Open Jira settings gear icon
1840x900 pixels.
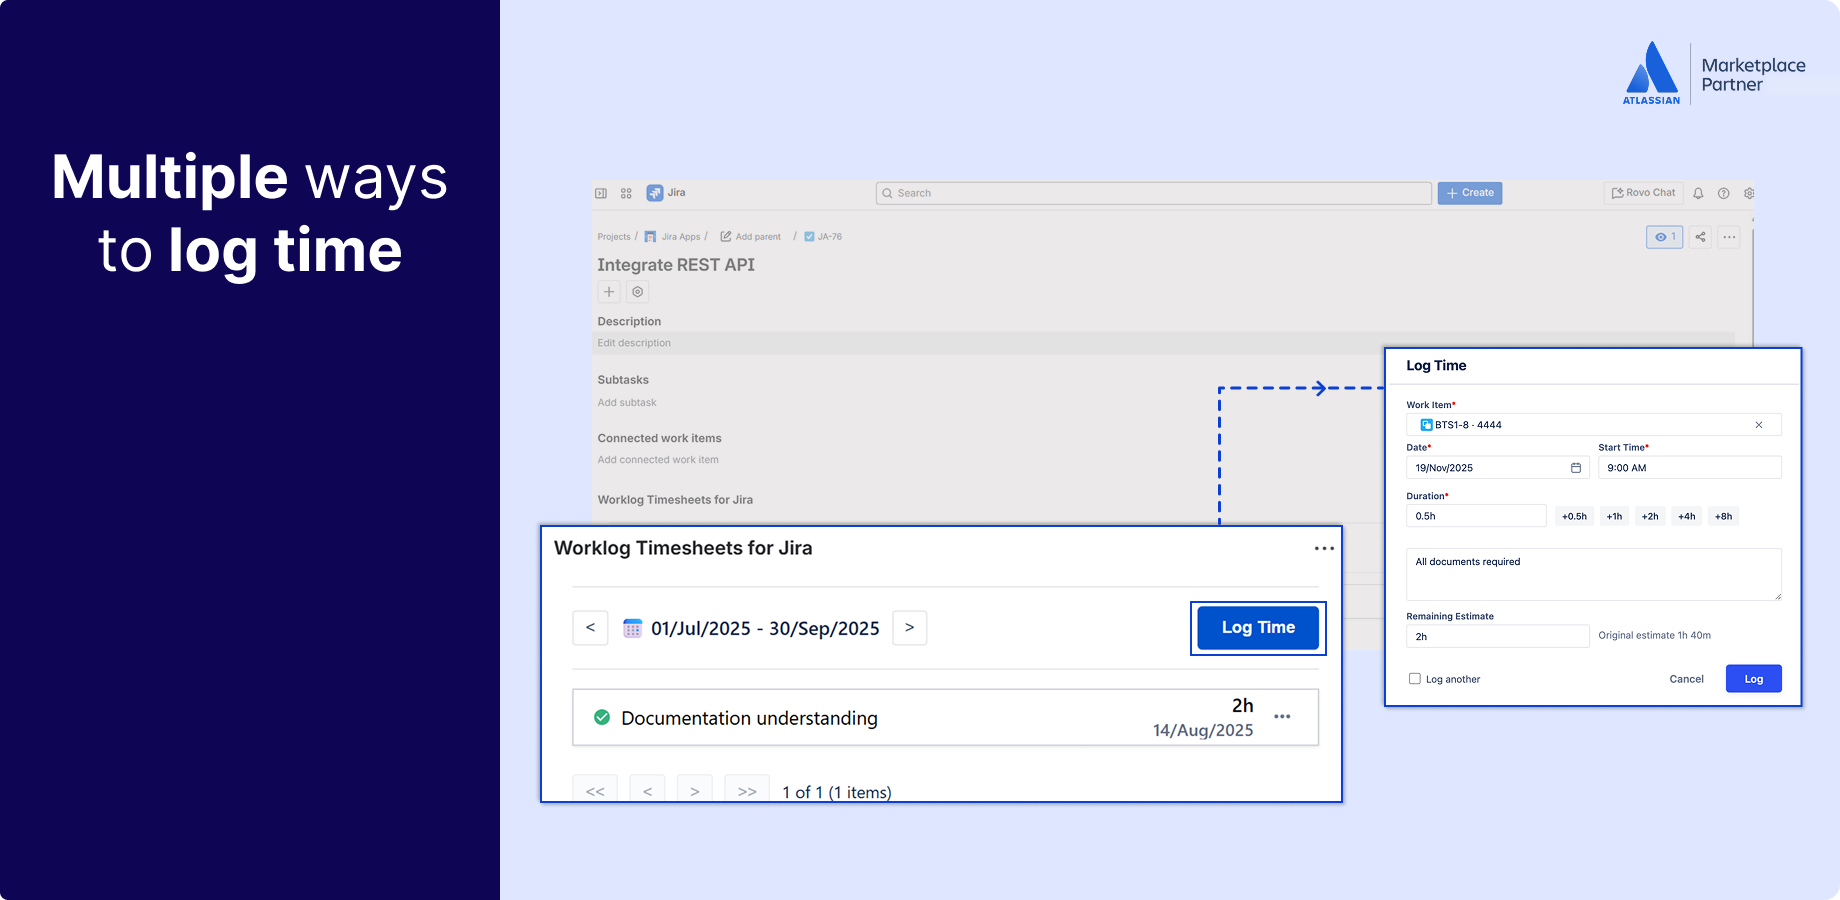pos(1749,193)
